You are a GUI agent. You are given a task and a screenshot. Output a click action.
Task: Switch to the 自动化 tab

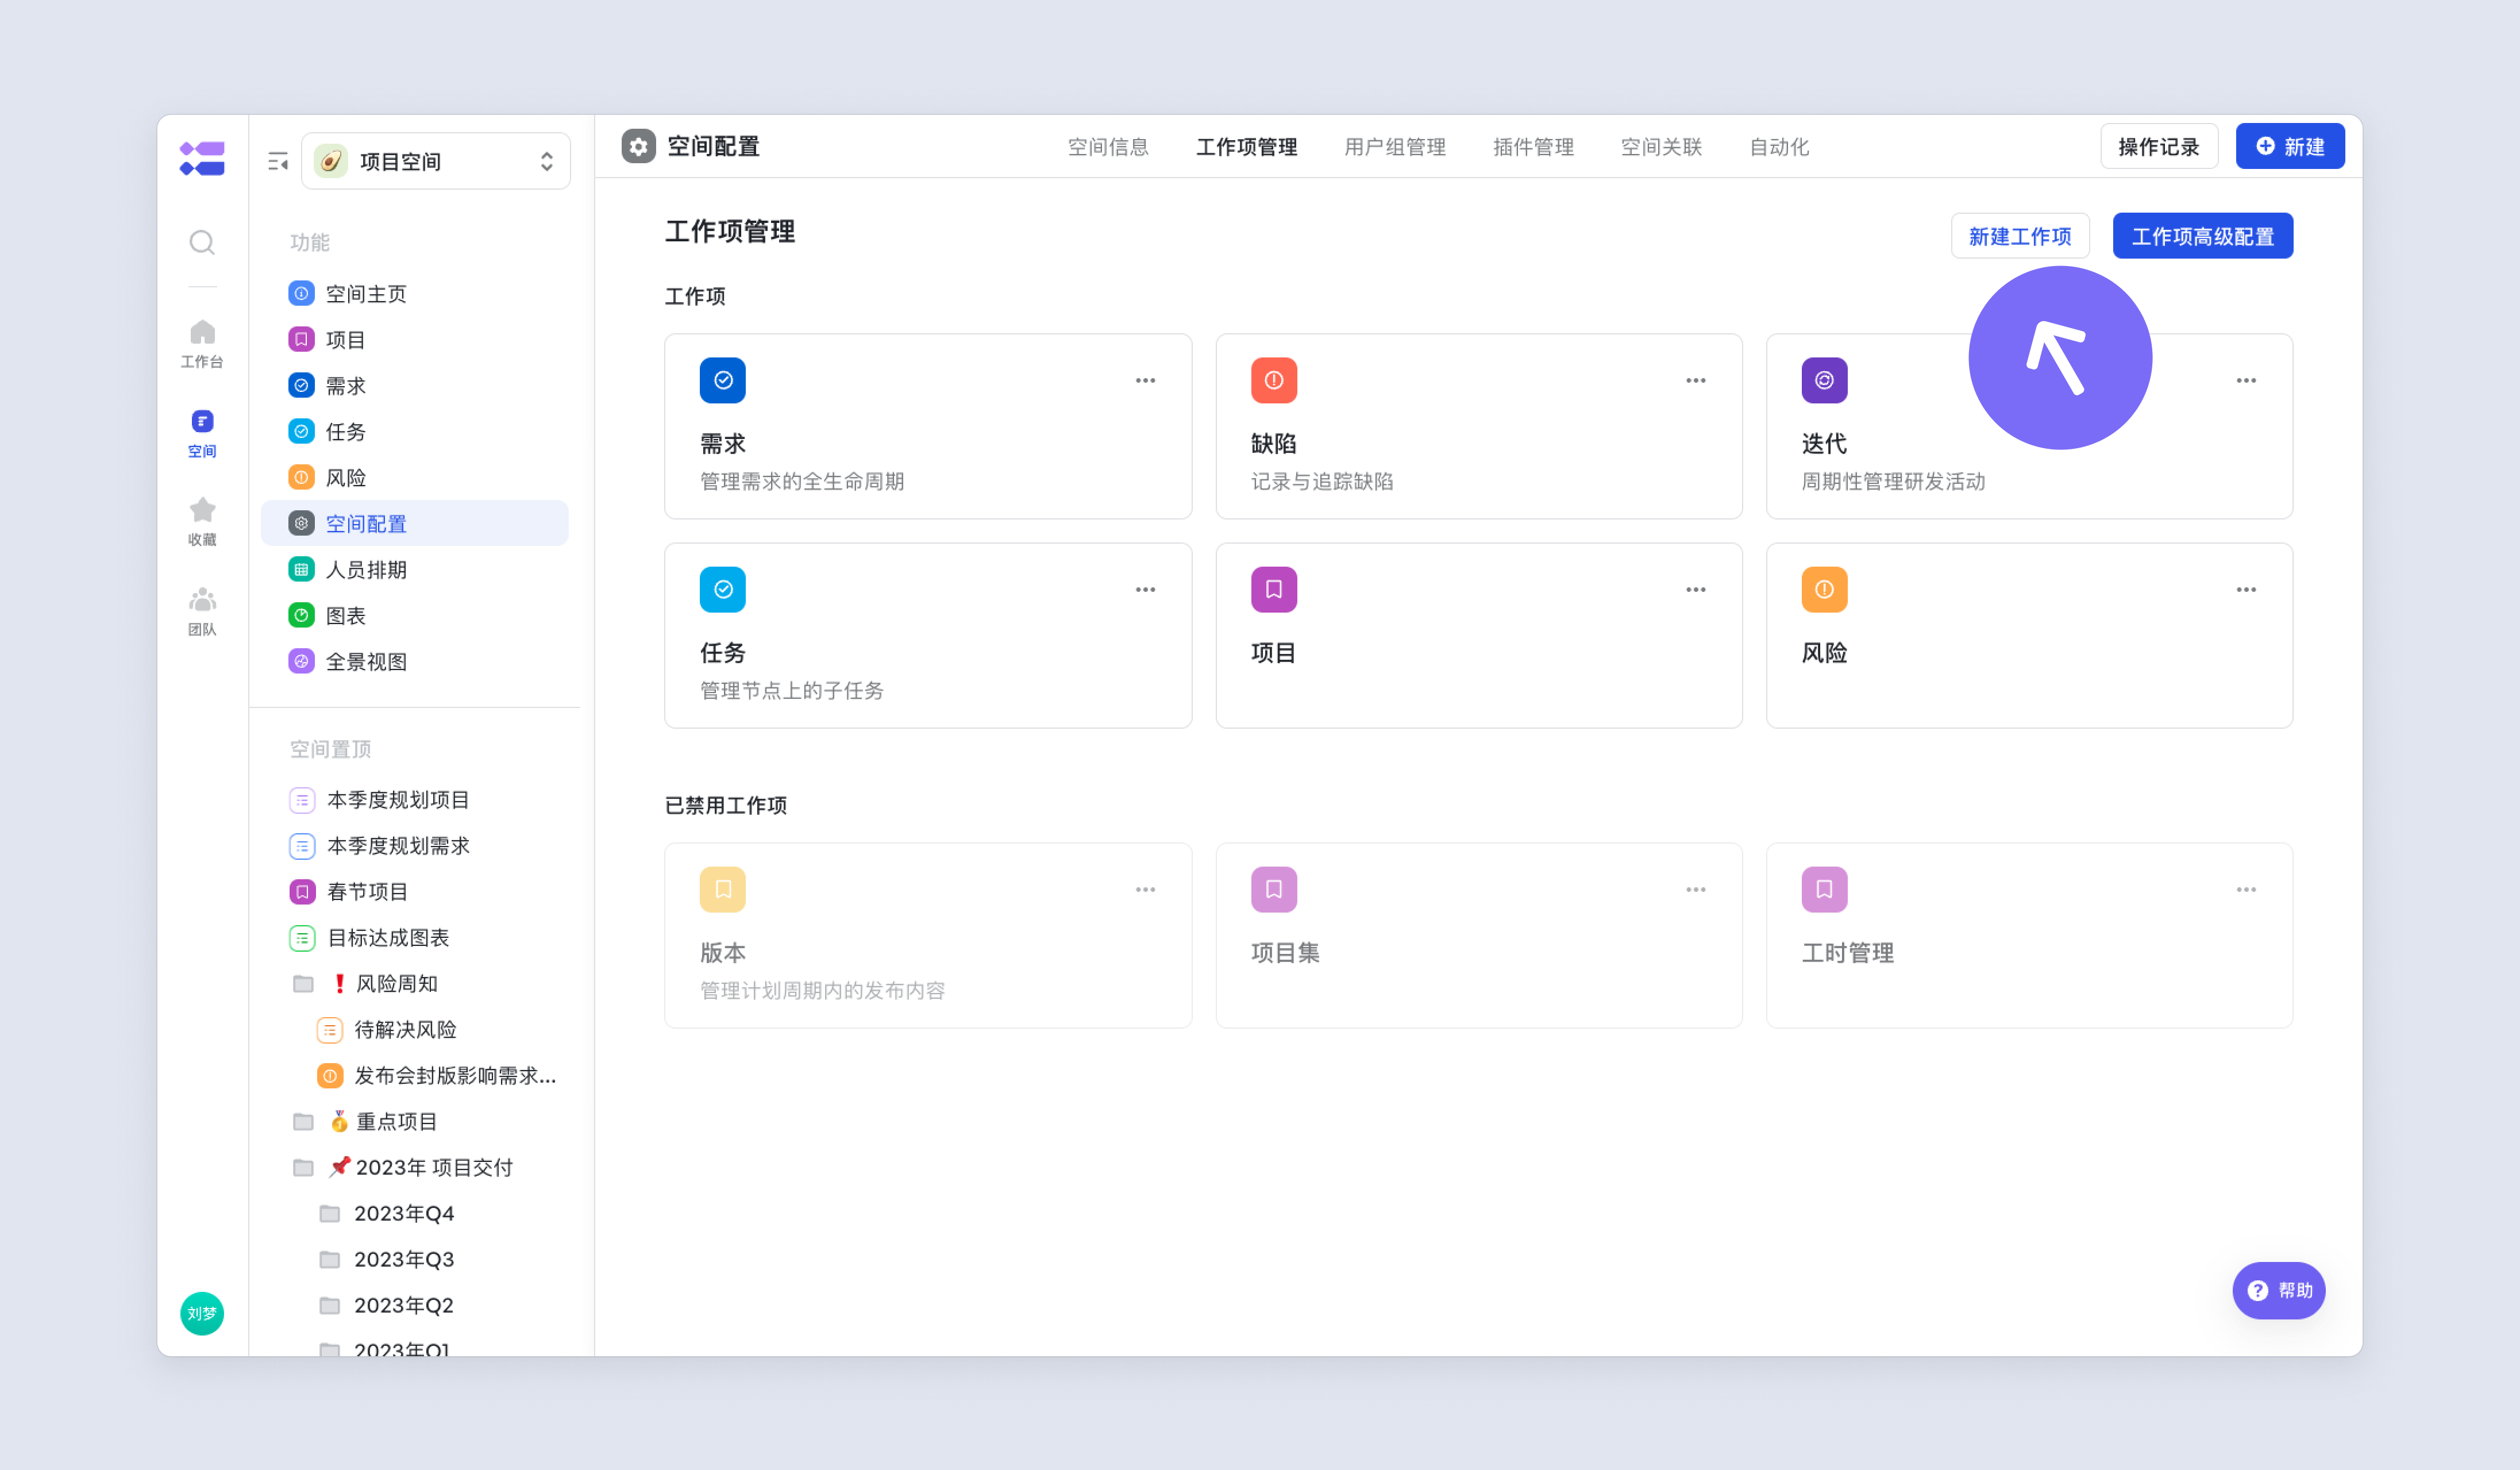[x=1779, y=147]
